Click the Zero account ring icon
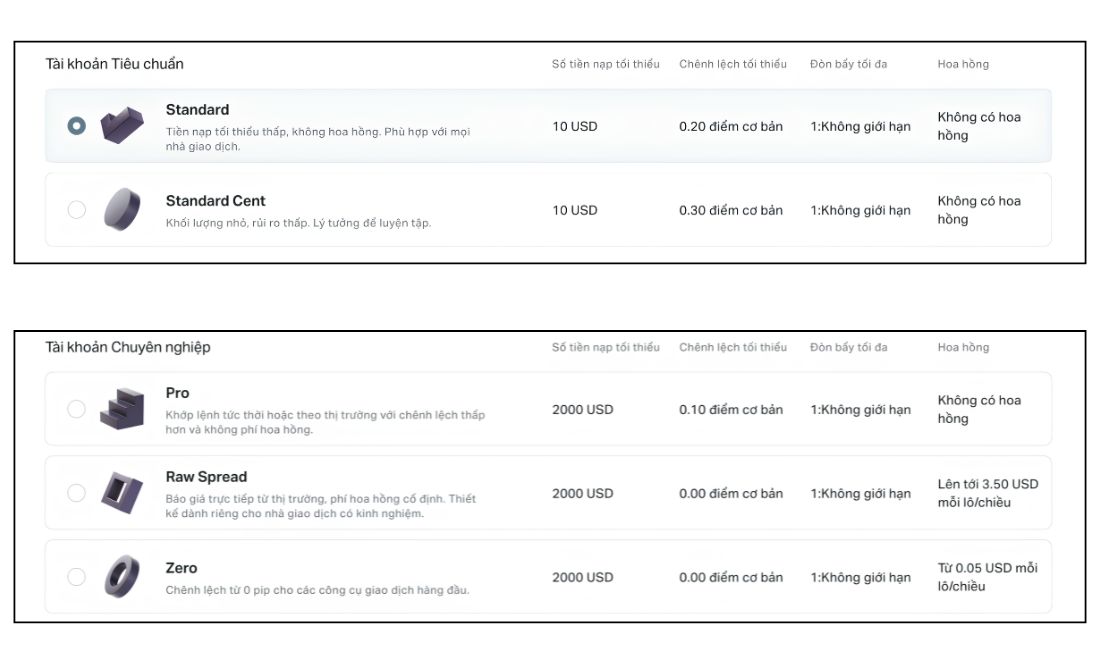The image size is (1100, 660). [x=122, y=577]
